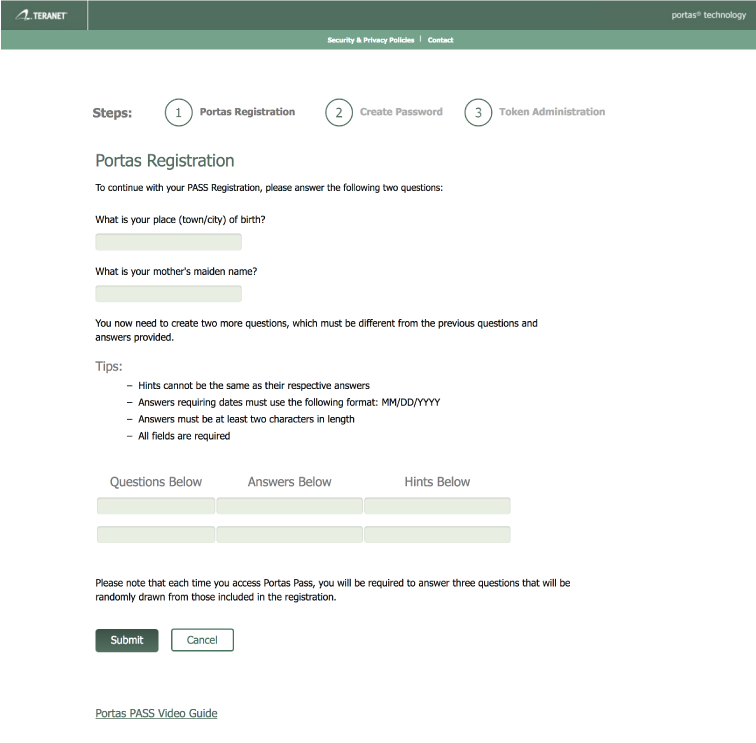Click the place of birth question label
Image resolution: width=756 pixels, height=743 pixels.
point(180,220)
